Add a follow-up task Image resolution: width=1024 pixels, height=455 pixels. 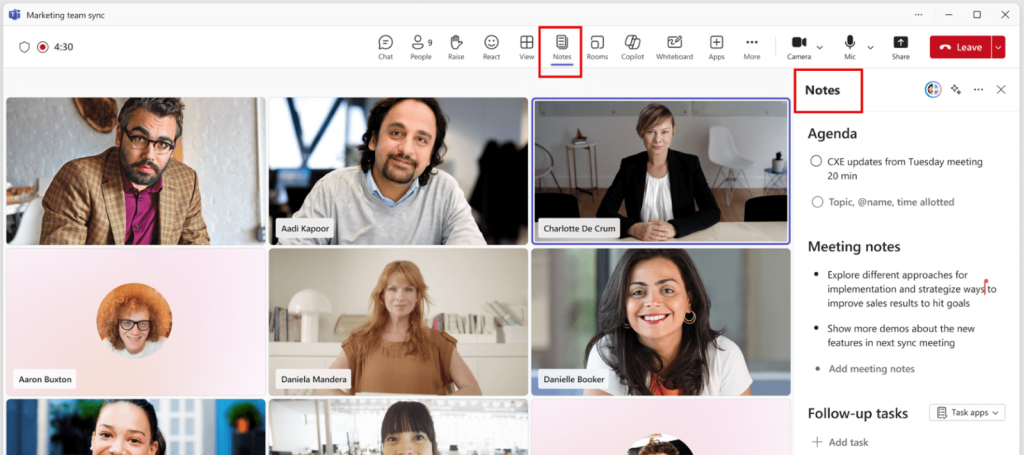[839, 442]
